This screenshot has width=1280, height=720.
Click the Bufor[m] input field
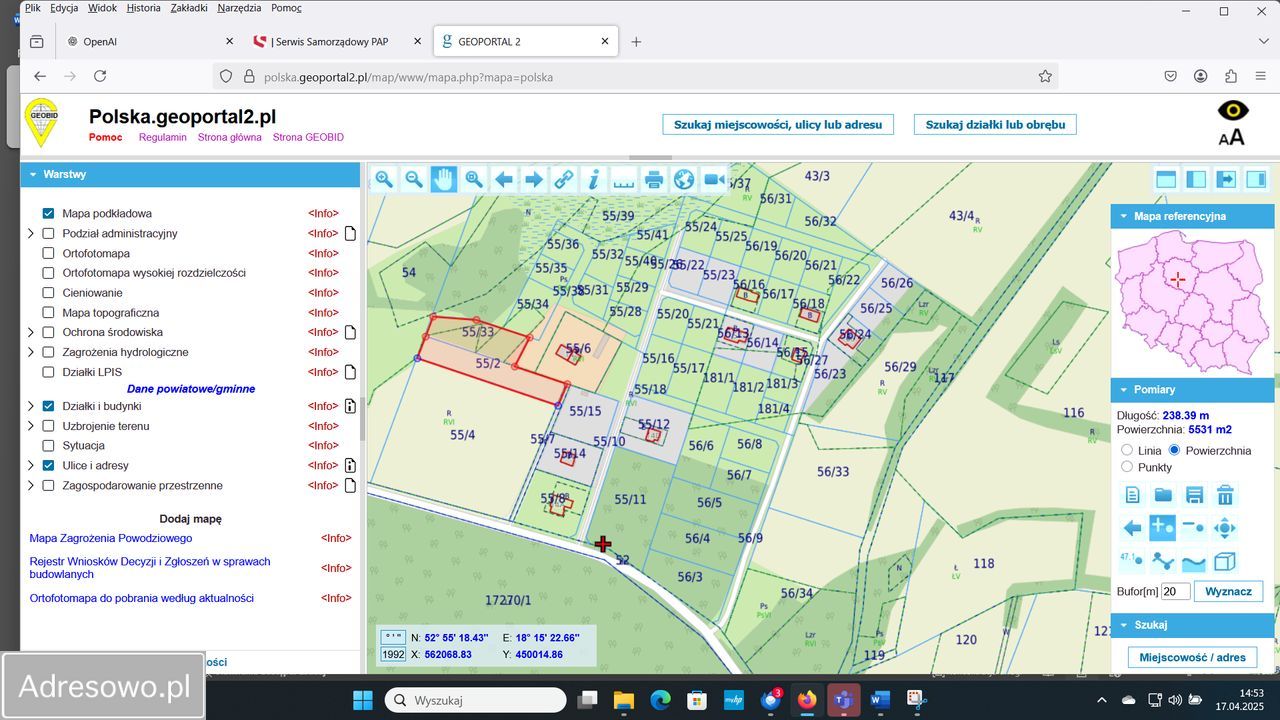[x=1175, y=591]
